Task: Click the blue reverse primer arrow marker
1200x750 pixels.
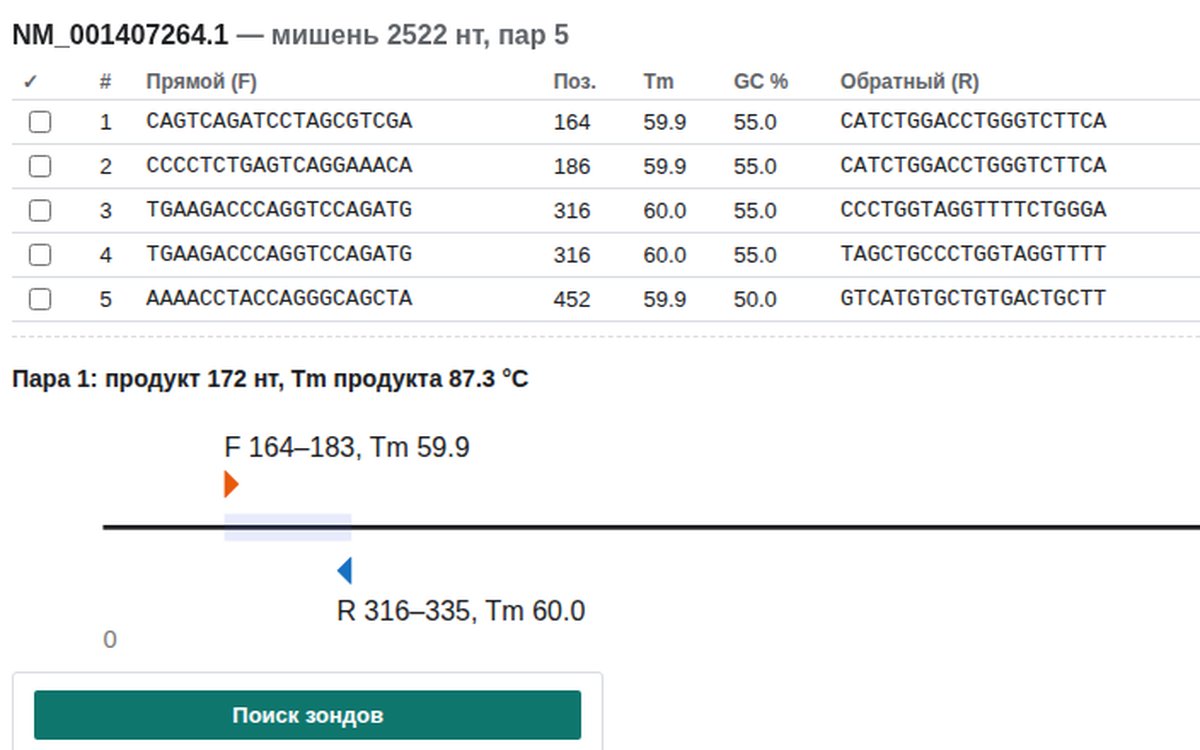Action: click(344, 571)
